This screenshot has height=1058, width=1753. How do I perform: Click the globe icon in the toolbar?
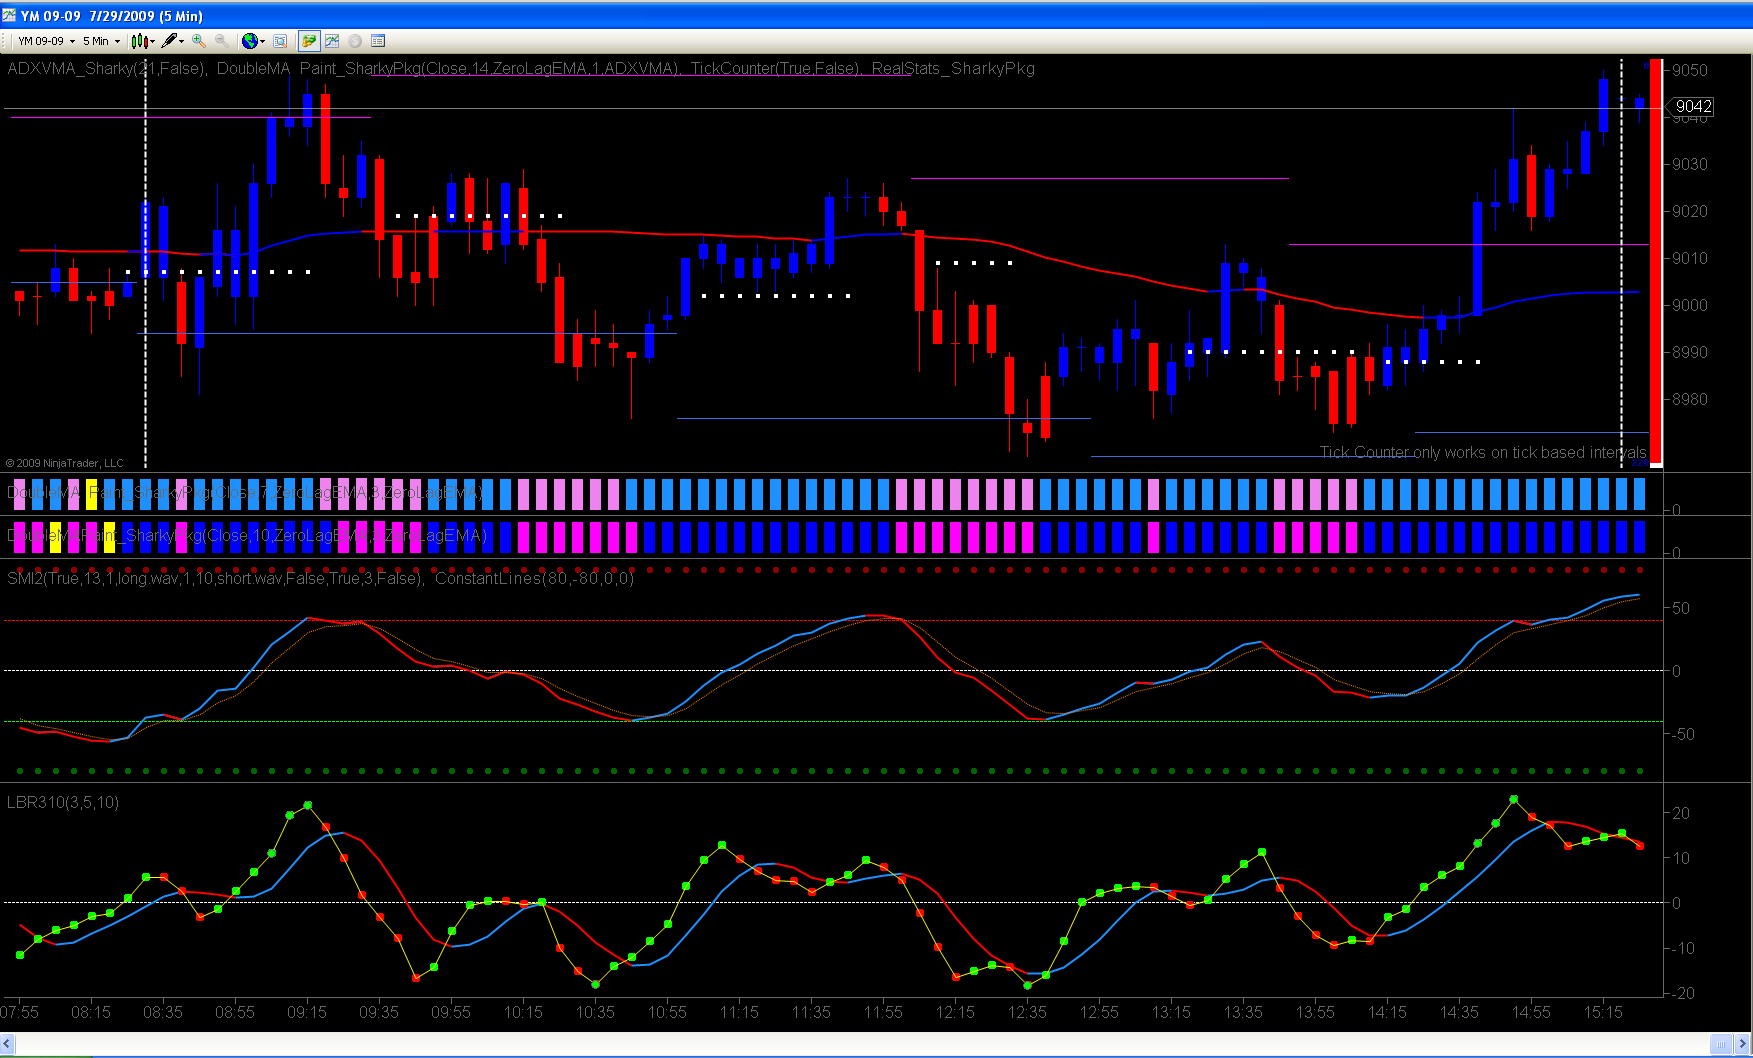point(253,41)
